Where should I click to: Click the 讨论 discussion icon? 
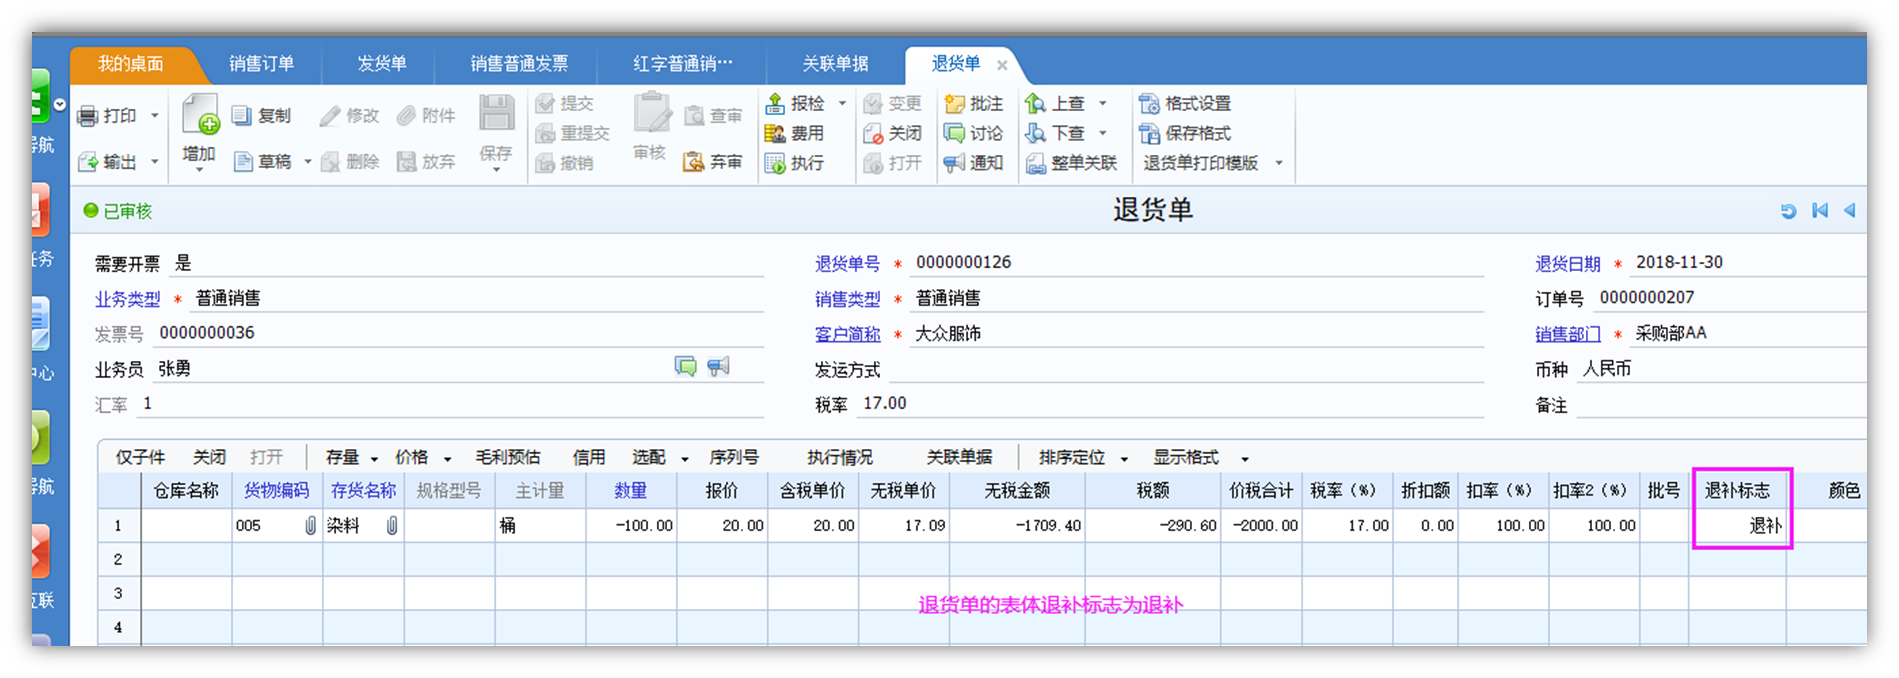(x=954, y=133)
